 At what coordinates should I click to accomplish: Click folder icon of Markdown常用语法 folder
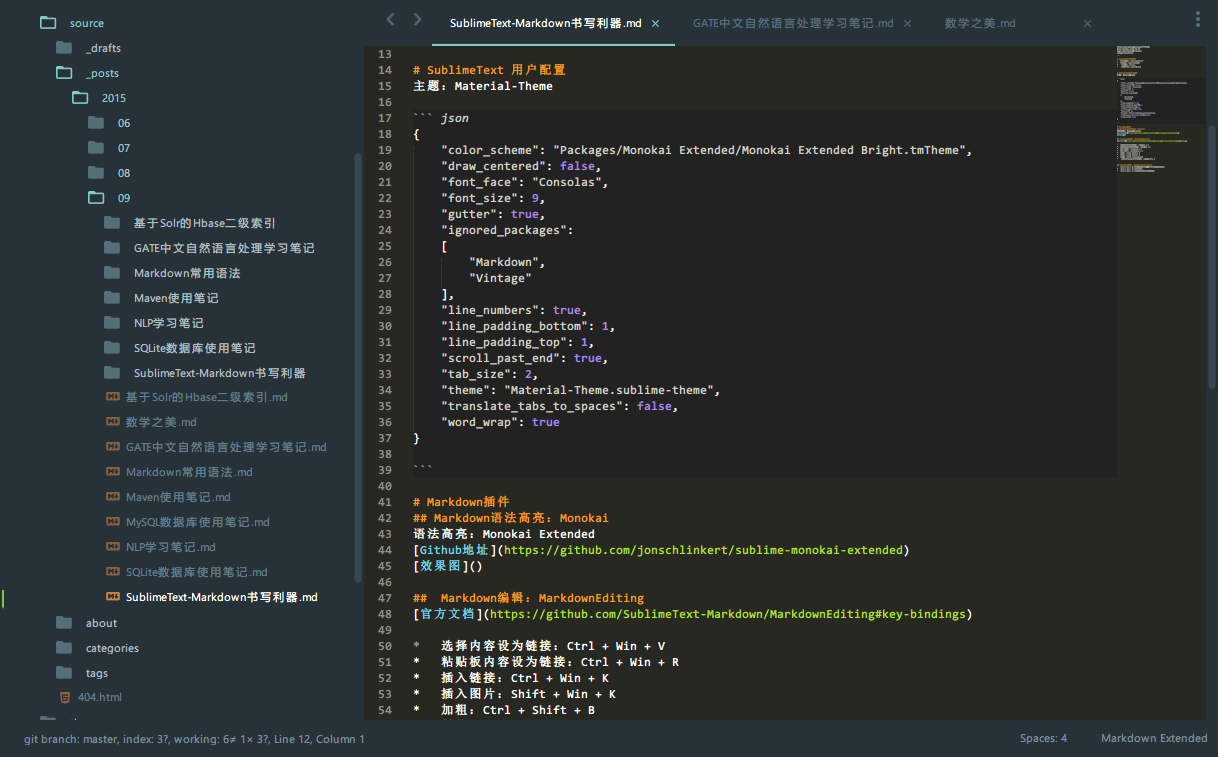point(112,272)
